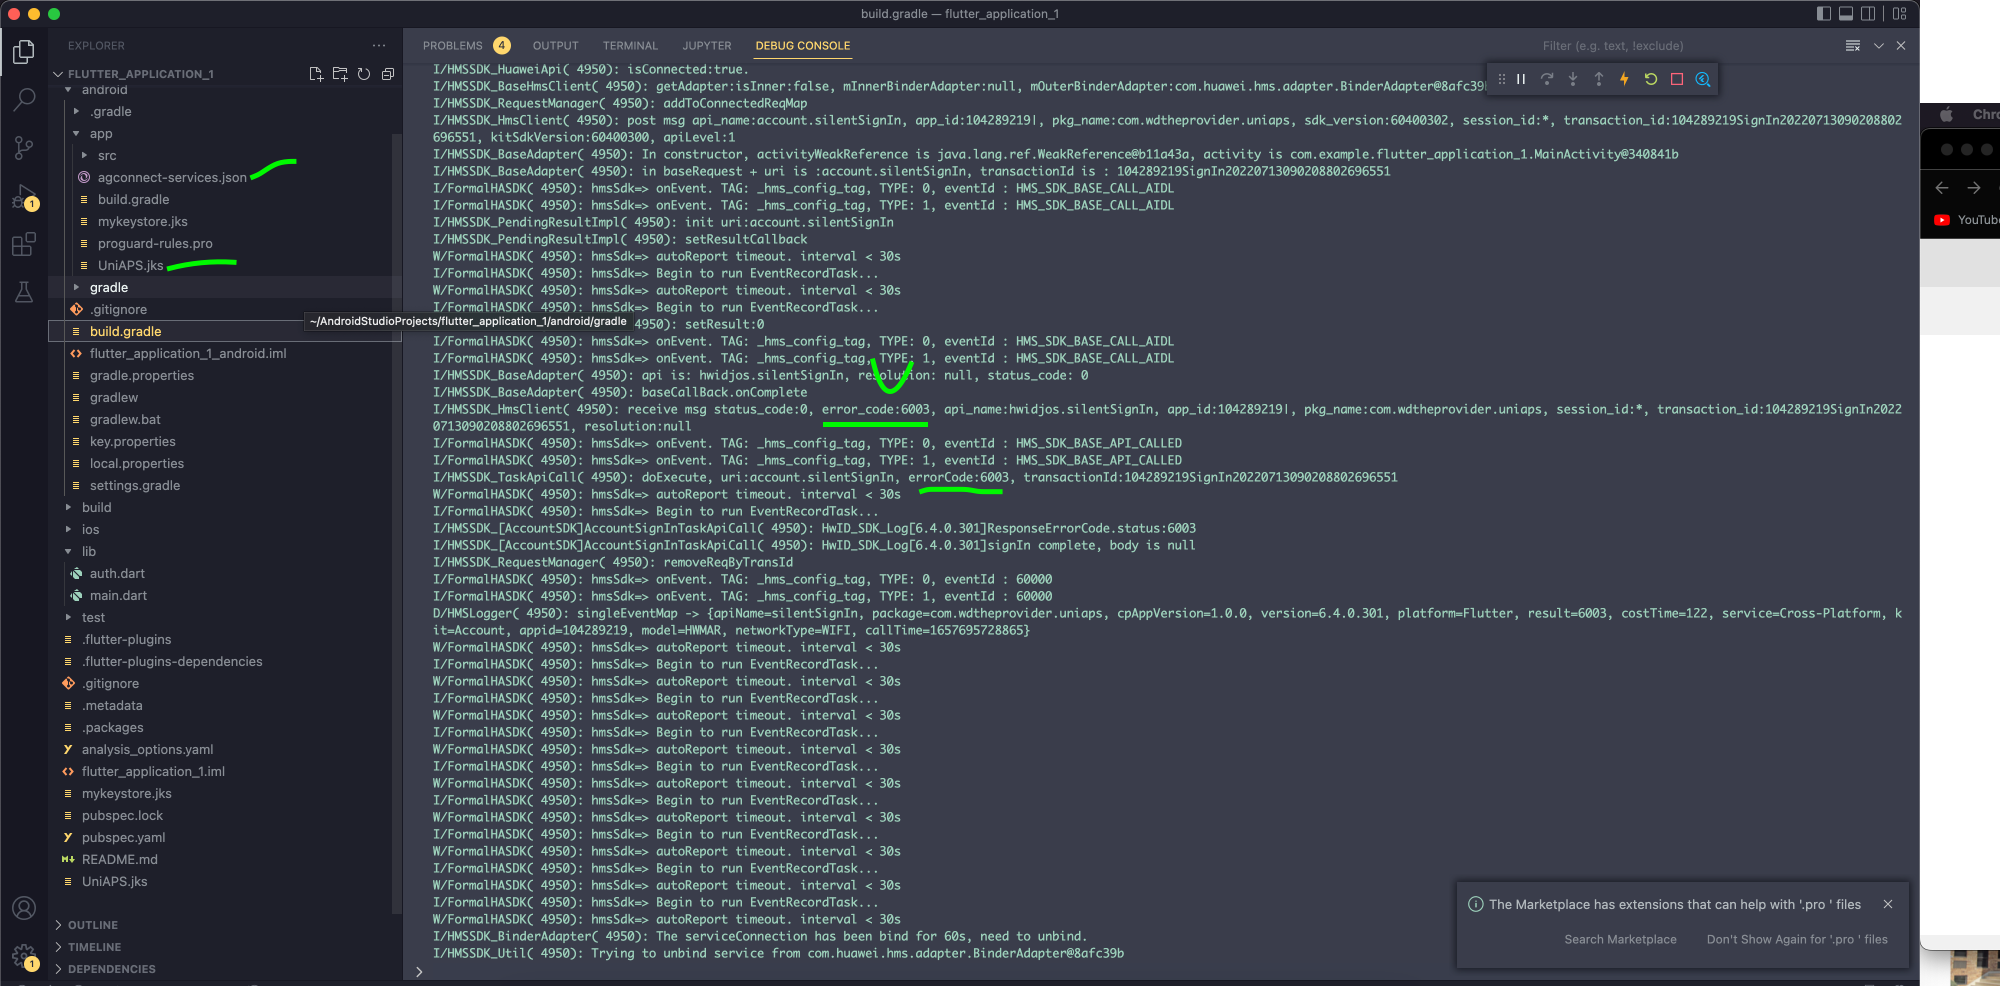This screenshot has width=2000, height=986.
Task: Switch to the TERMINAL tab
Action: [630, 46]
